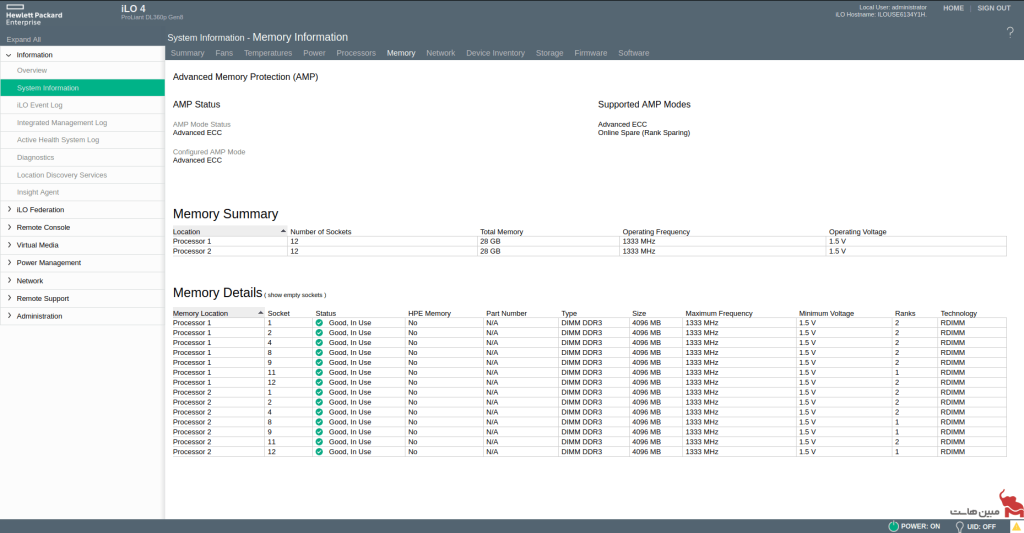
Task: Sort by Location column arrow in Memory Summary
Action: coord(283,231)
